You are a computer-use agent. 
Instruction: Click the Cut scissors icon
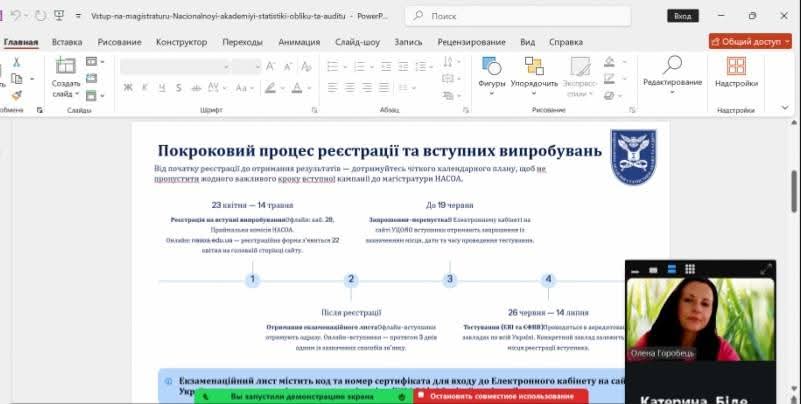[x=16, y=62]
